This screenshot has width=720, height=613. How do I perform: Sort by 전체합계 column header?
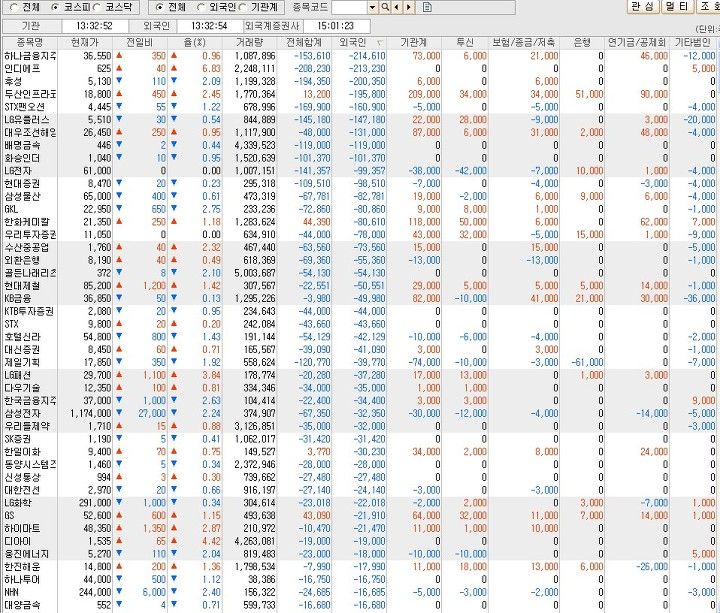[x=304, y=43]
